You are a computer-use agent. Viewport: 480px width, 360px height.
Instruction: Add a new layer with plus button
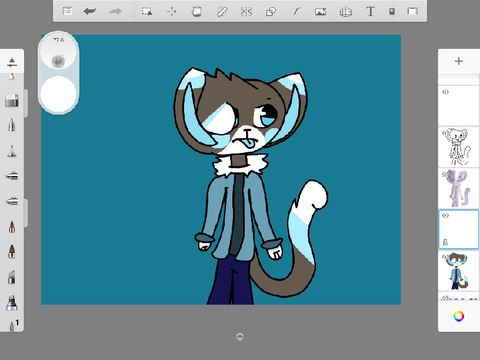[459, 61]
